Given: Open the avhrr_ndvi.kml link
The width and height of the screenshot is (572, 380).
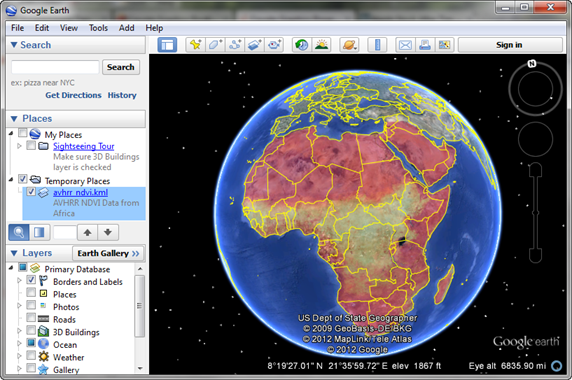Looking at the screenshot, I should [80, 192].
